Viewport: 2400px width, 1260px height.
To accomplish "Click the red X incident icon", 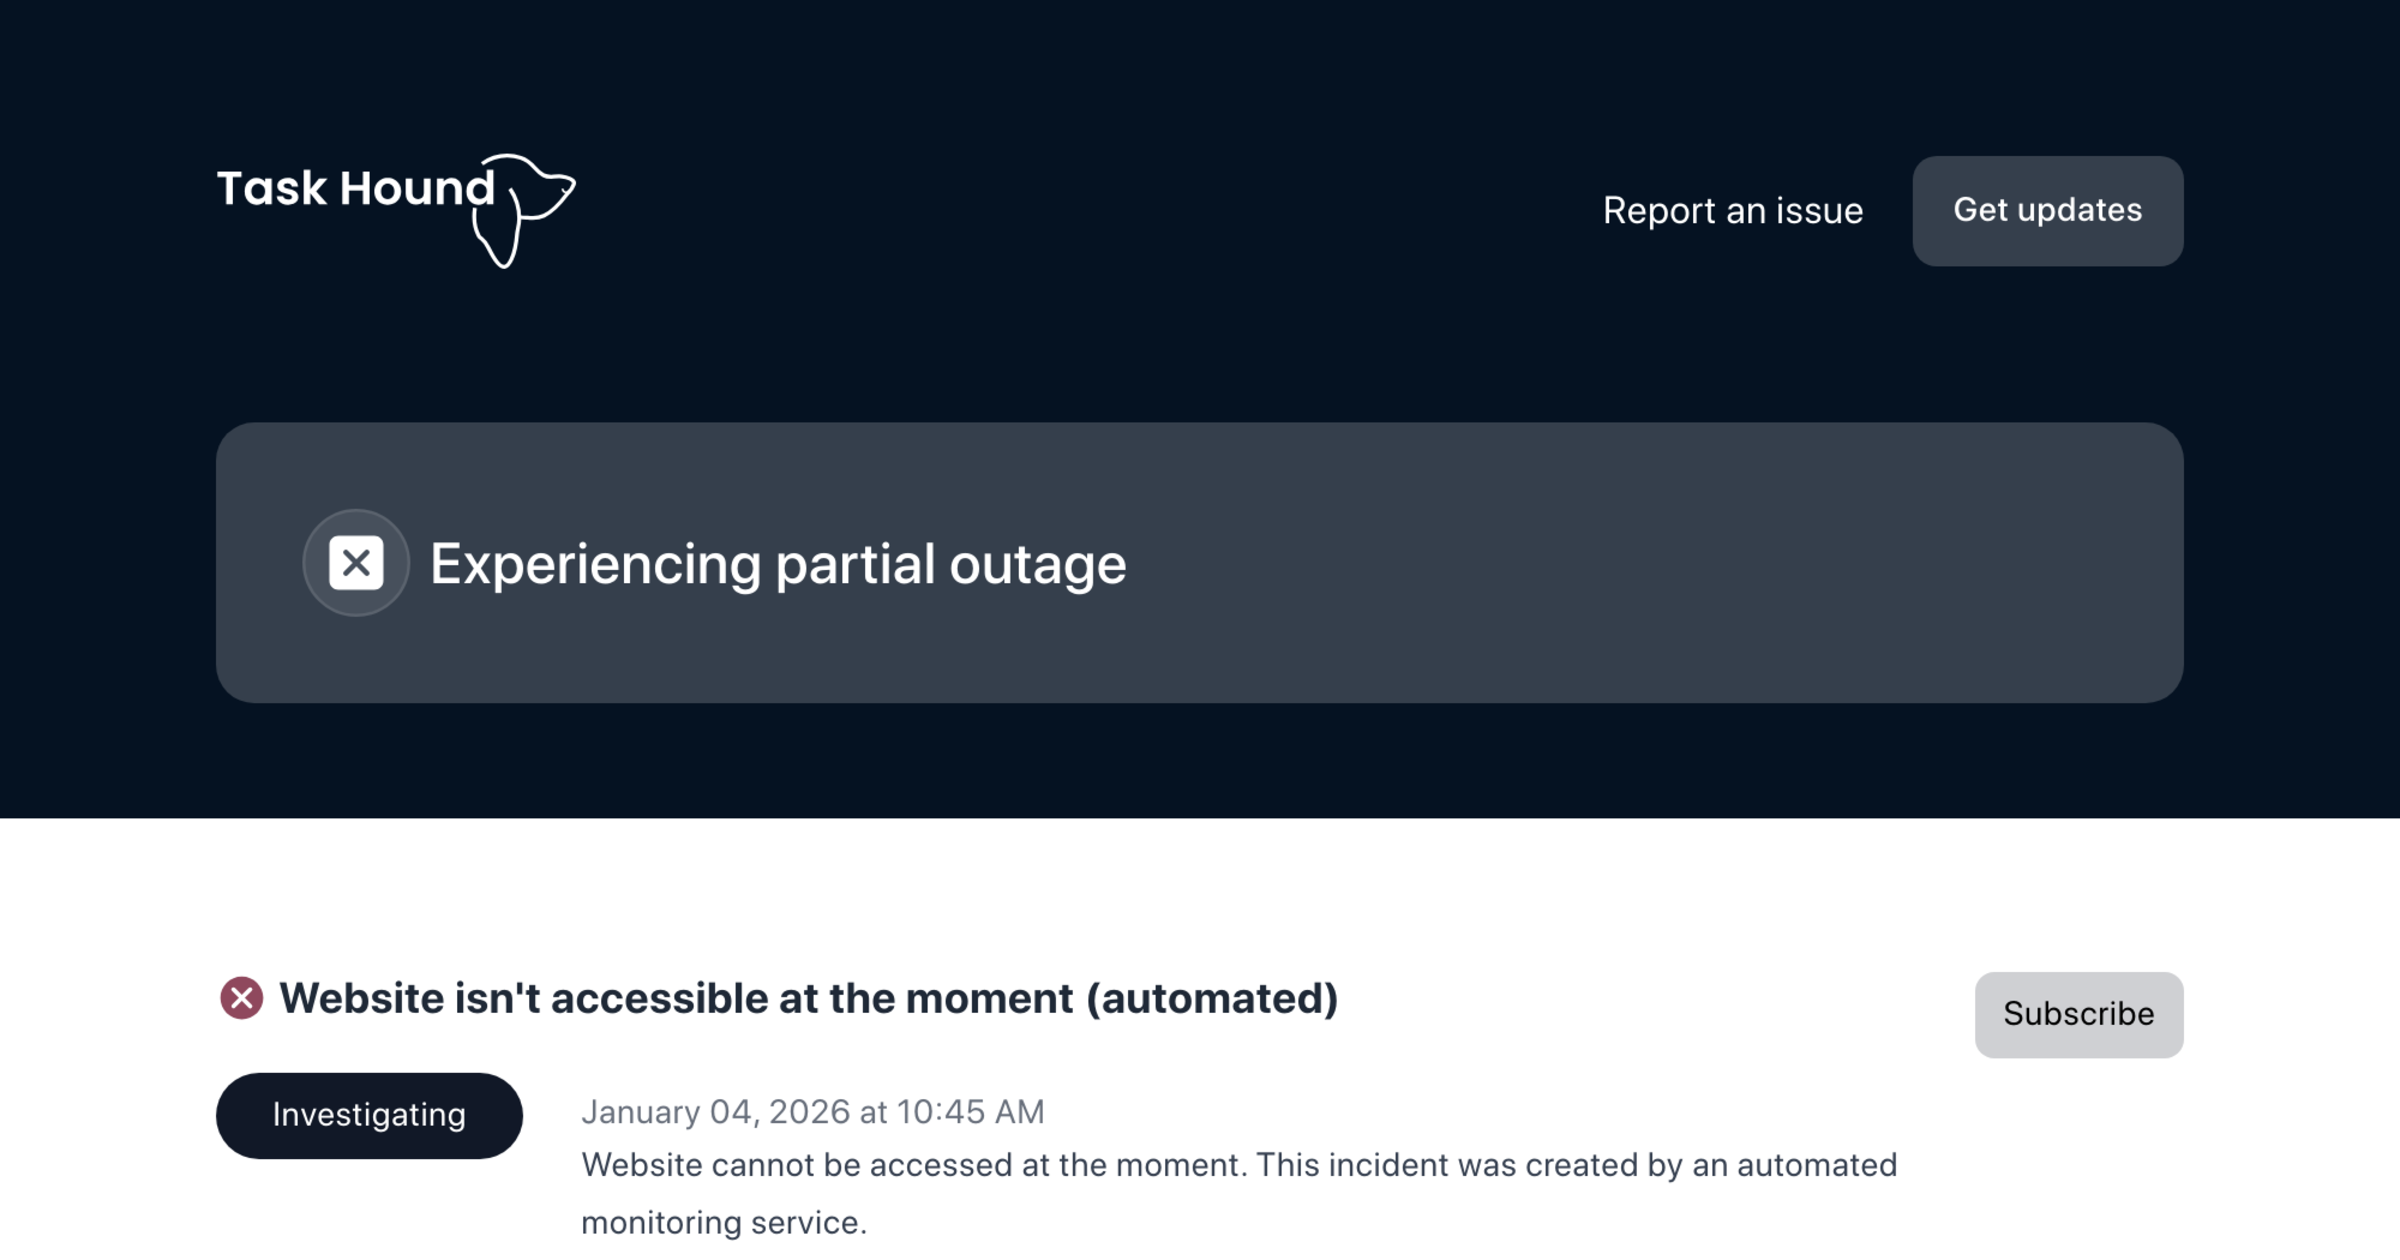I will tap(241, 998).
